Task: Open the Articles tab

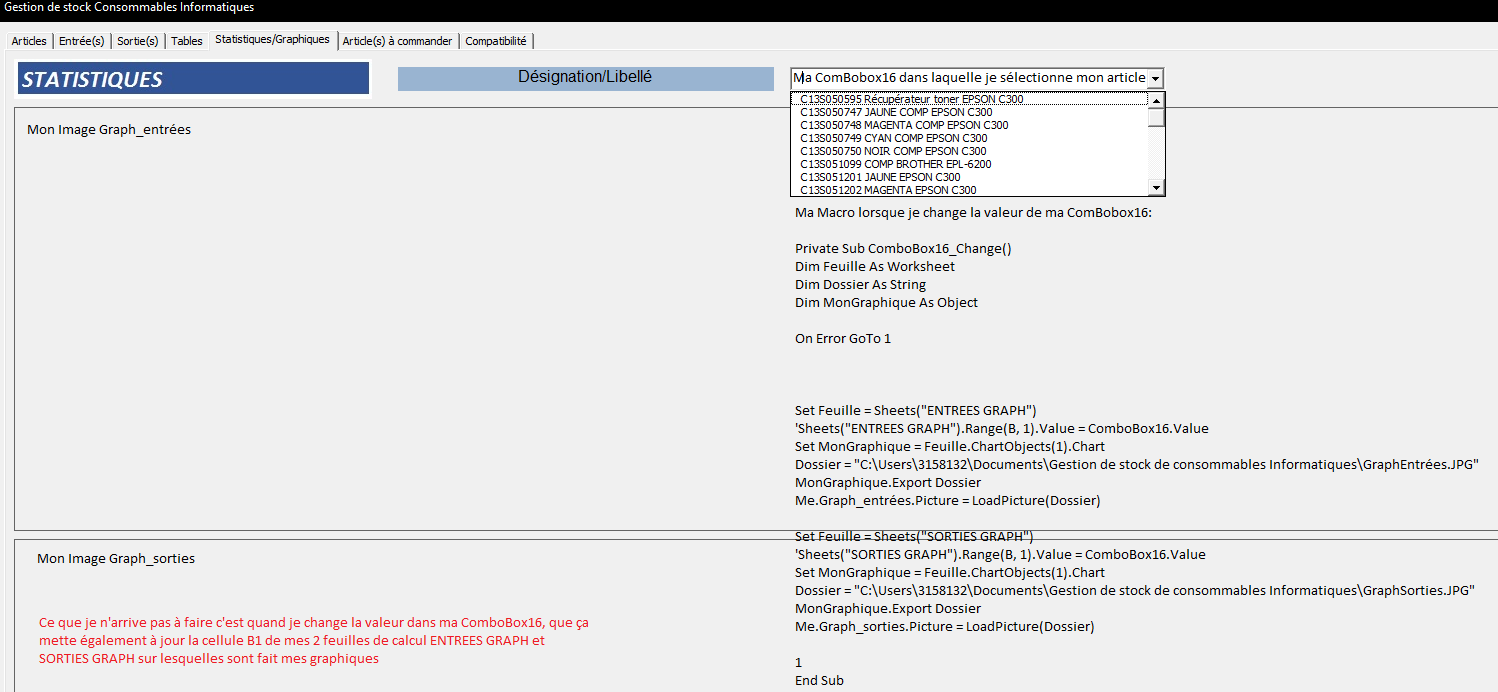Action: [x=29, y=41]
